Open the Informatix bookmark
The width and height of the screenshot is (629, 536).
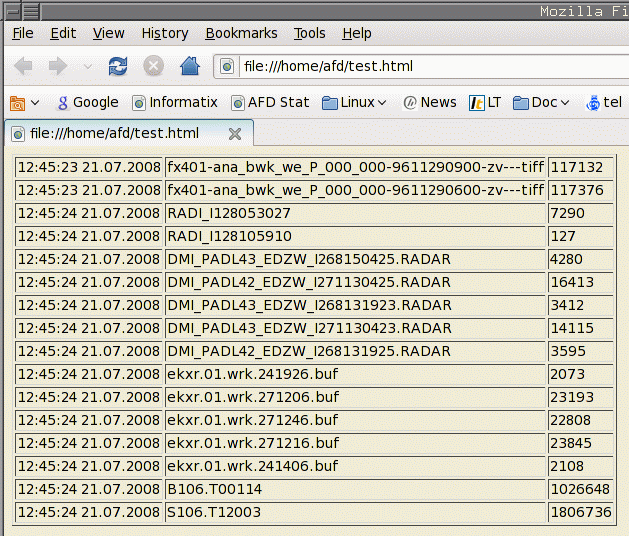coord(175,102)
